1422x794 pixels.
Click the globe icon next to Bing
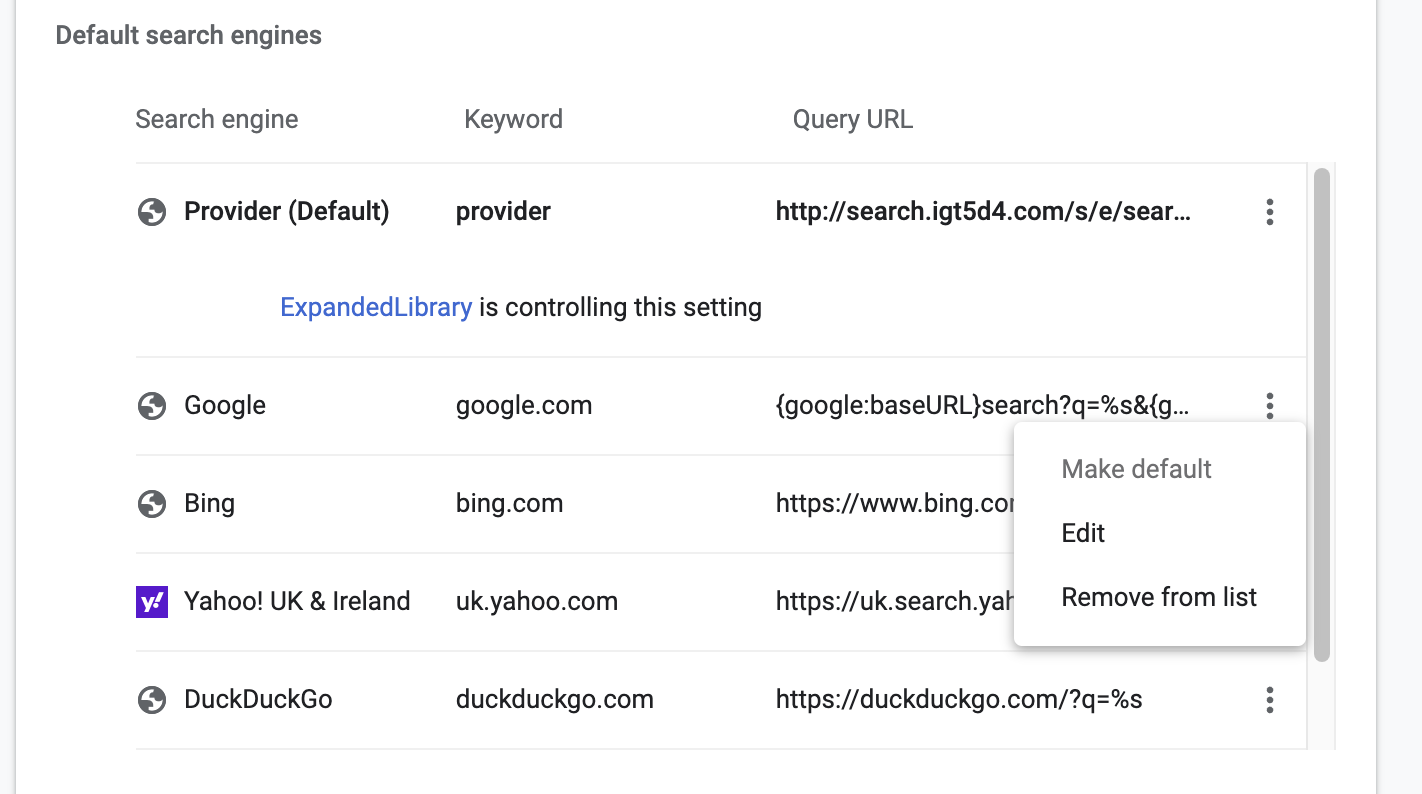(151, 503)
